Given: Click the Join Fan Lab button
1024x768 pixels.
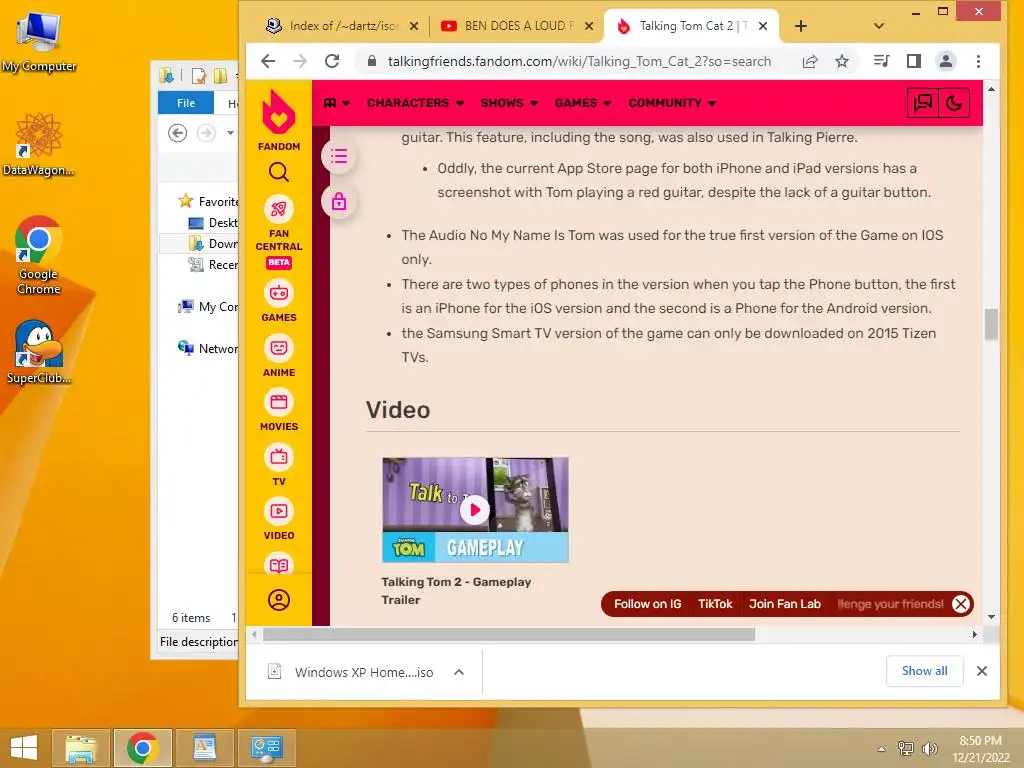Looking at the screenshot, I should pyautogui.click(x=784, y=604).
